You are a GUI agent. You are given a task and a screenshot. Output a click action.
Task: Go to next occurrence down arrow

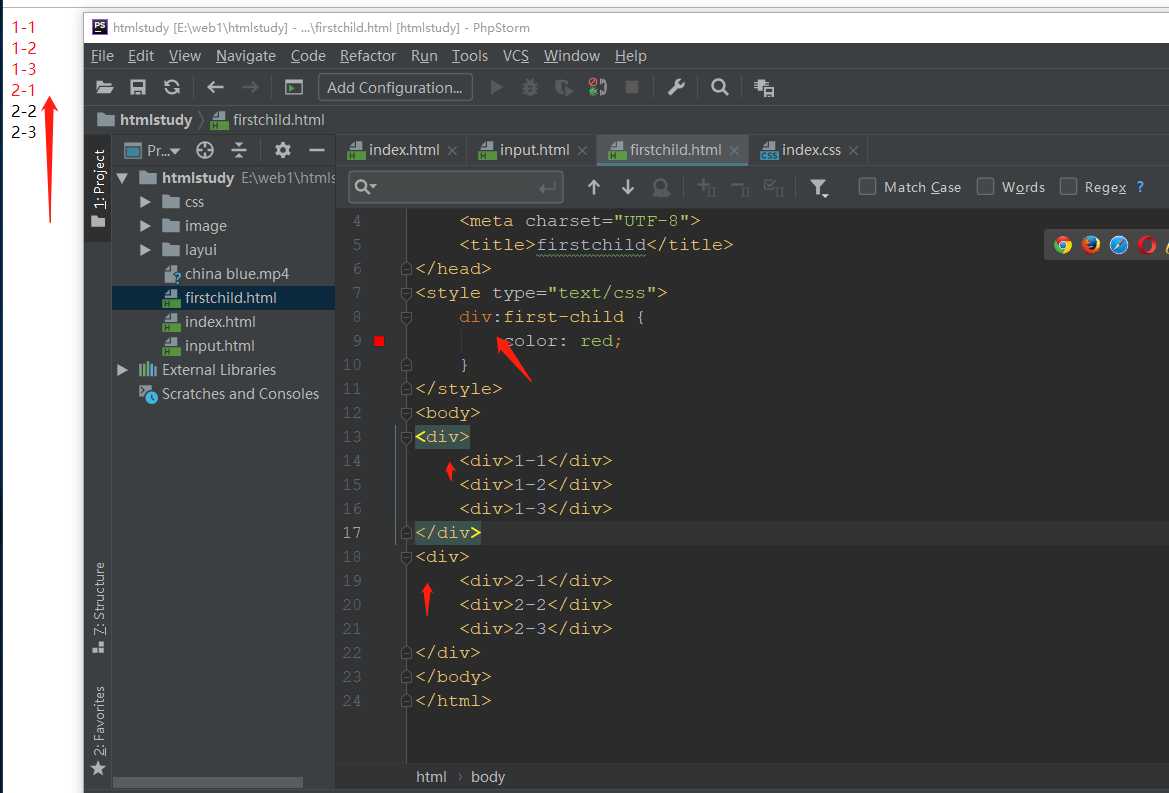628,187
